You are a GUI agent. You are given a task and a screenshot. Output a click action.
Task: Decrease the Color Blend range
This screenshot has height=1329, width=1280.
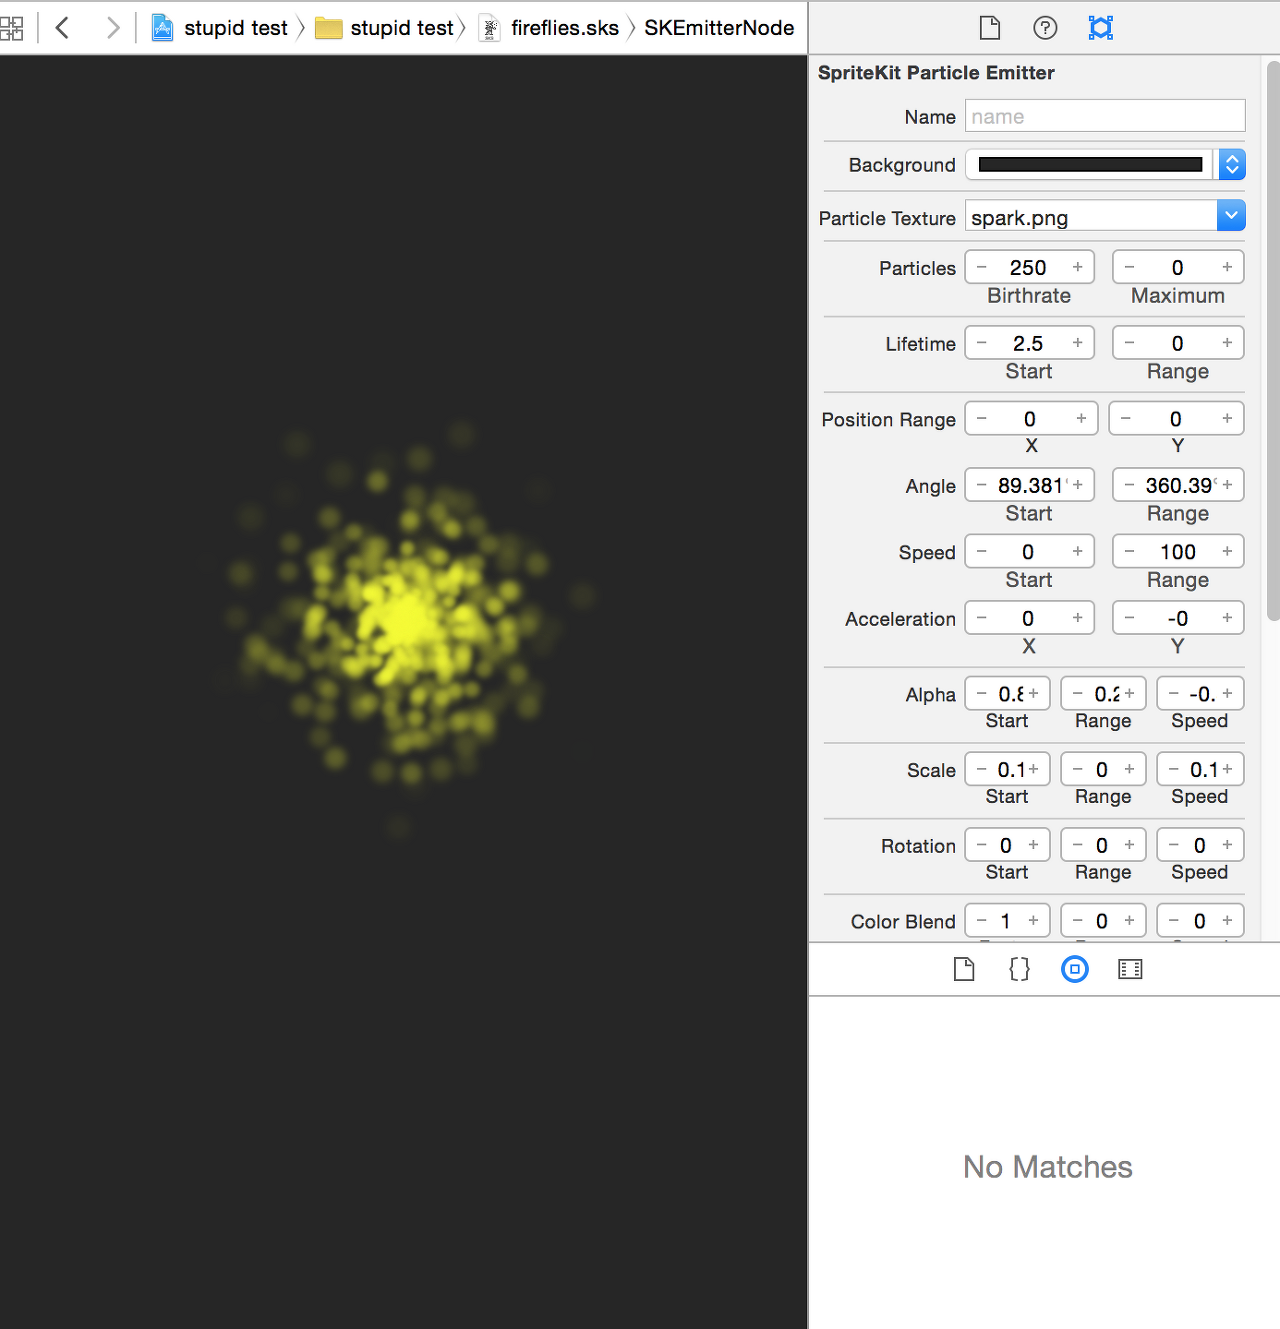click(1078, 920)
